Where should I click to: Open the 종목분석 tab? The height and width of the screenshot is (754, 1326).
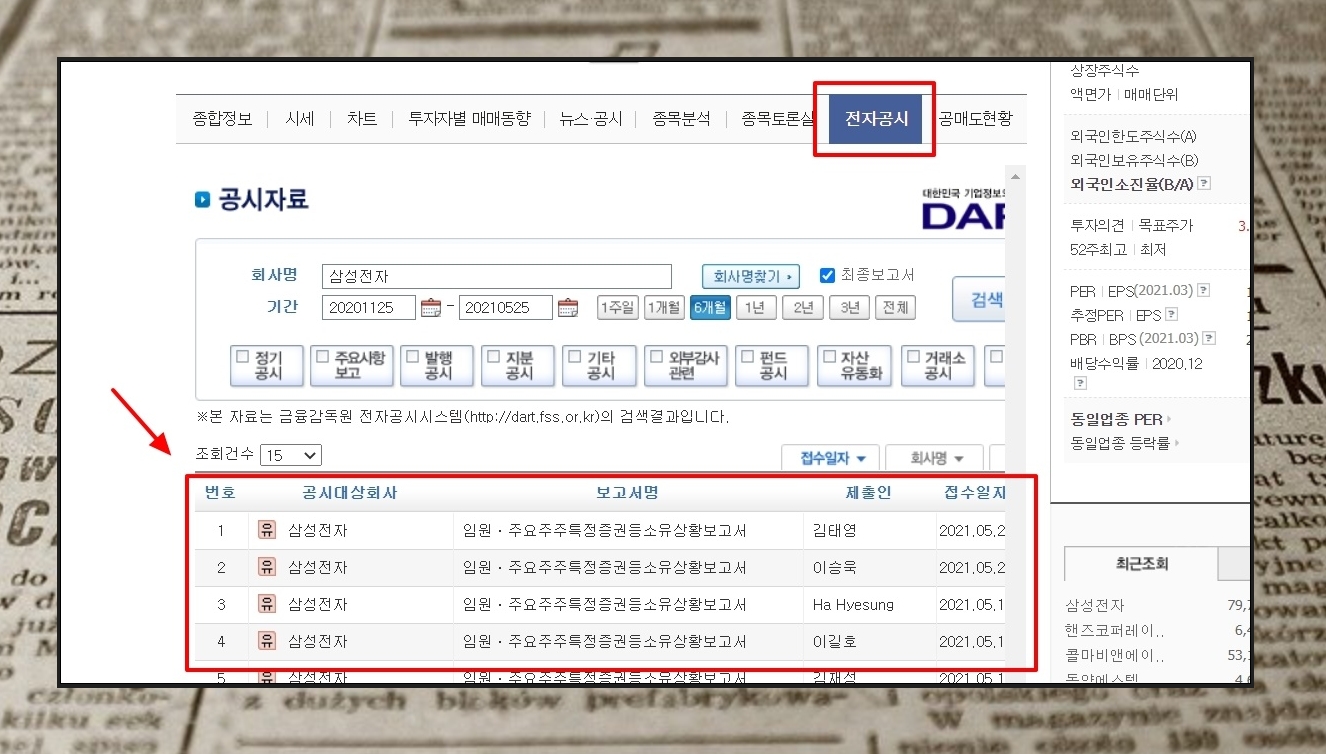point(681,119)
